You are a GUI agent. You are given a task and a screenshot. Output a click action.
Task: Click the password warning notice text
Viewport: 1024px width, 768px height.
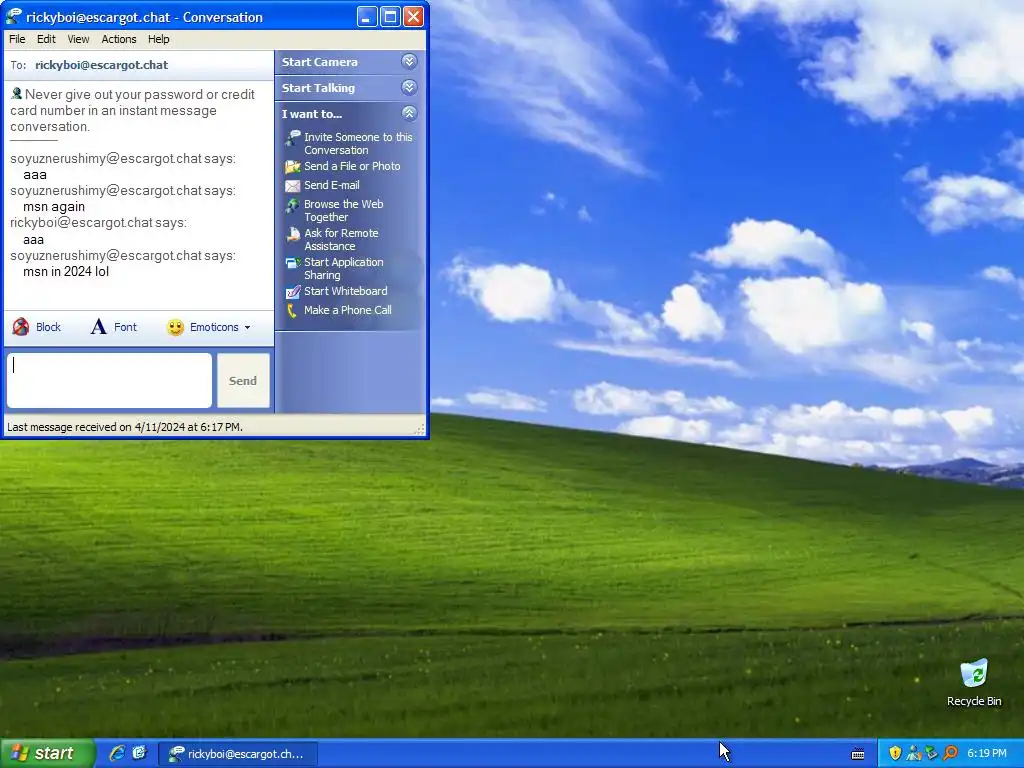pyautogui.click(x=132, y=110)
